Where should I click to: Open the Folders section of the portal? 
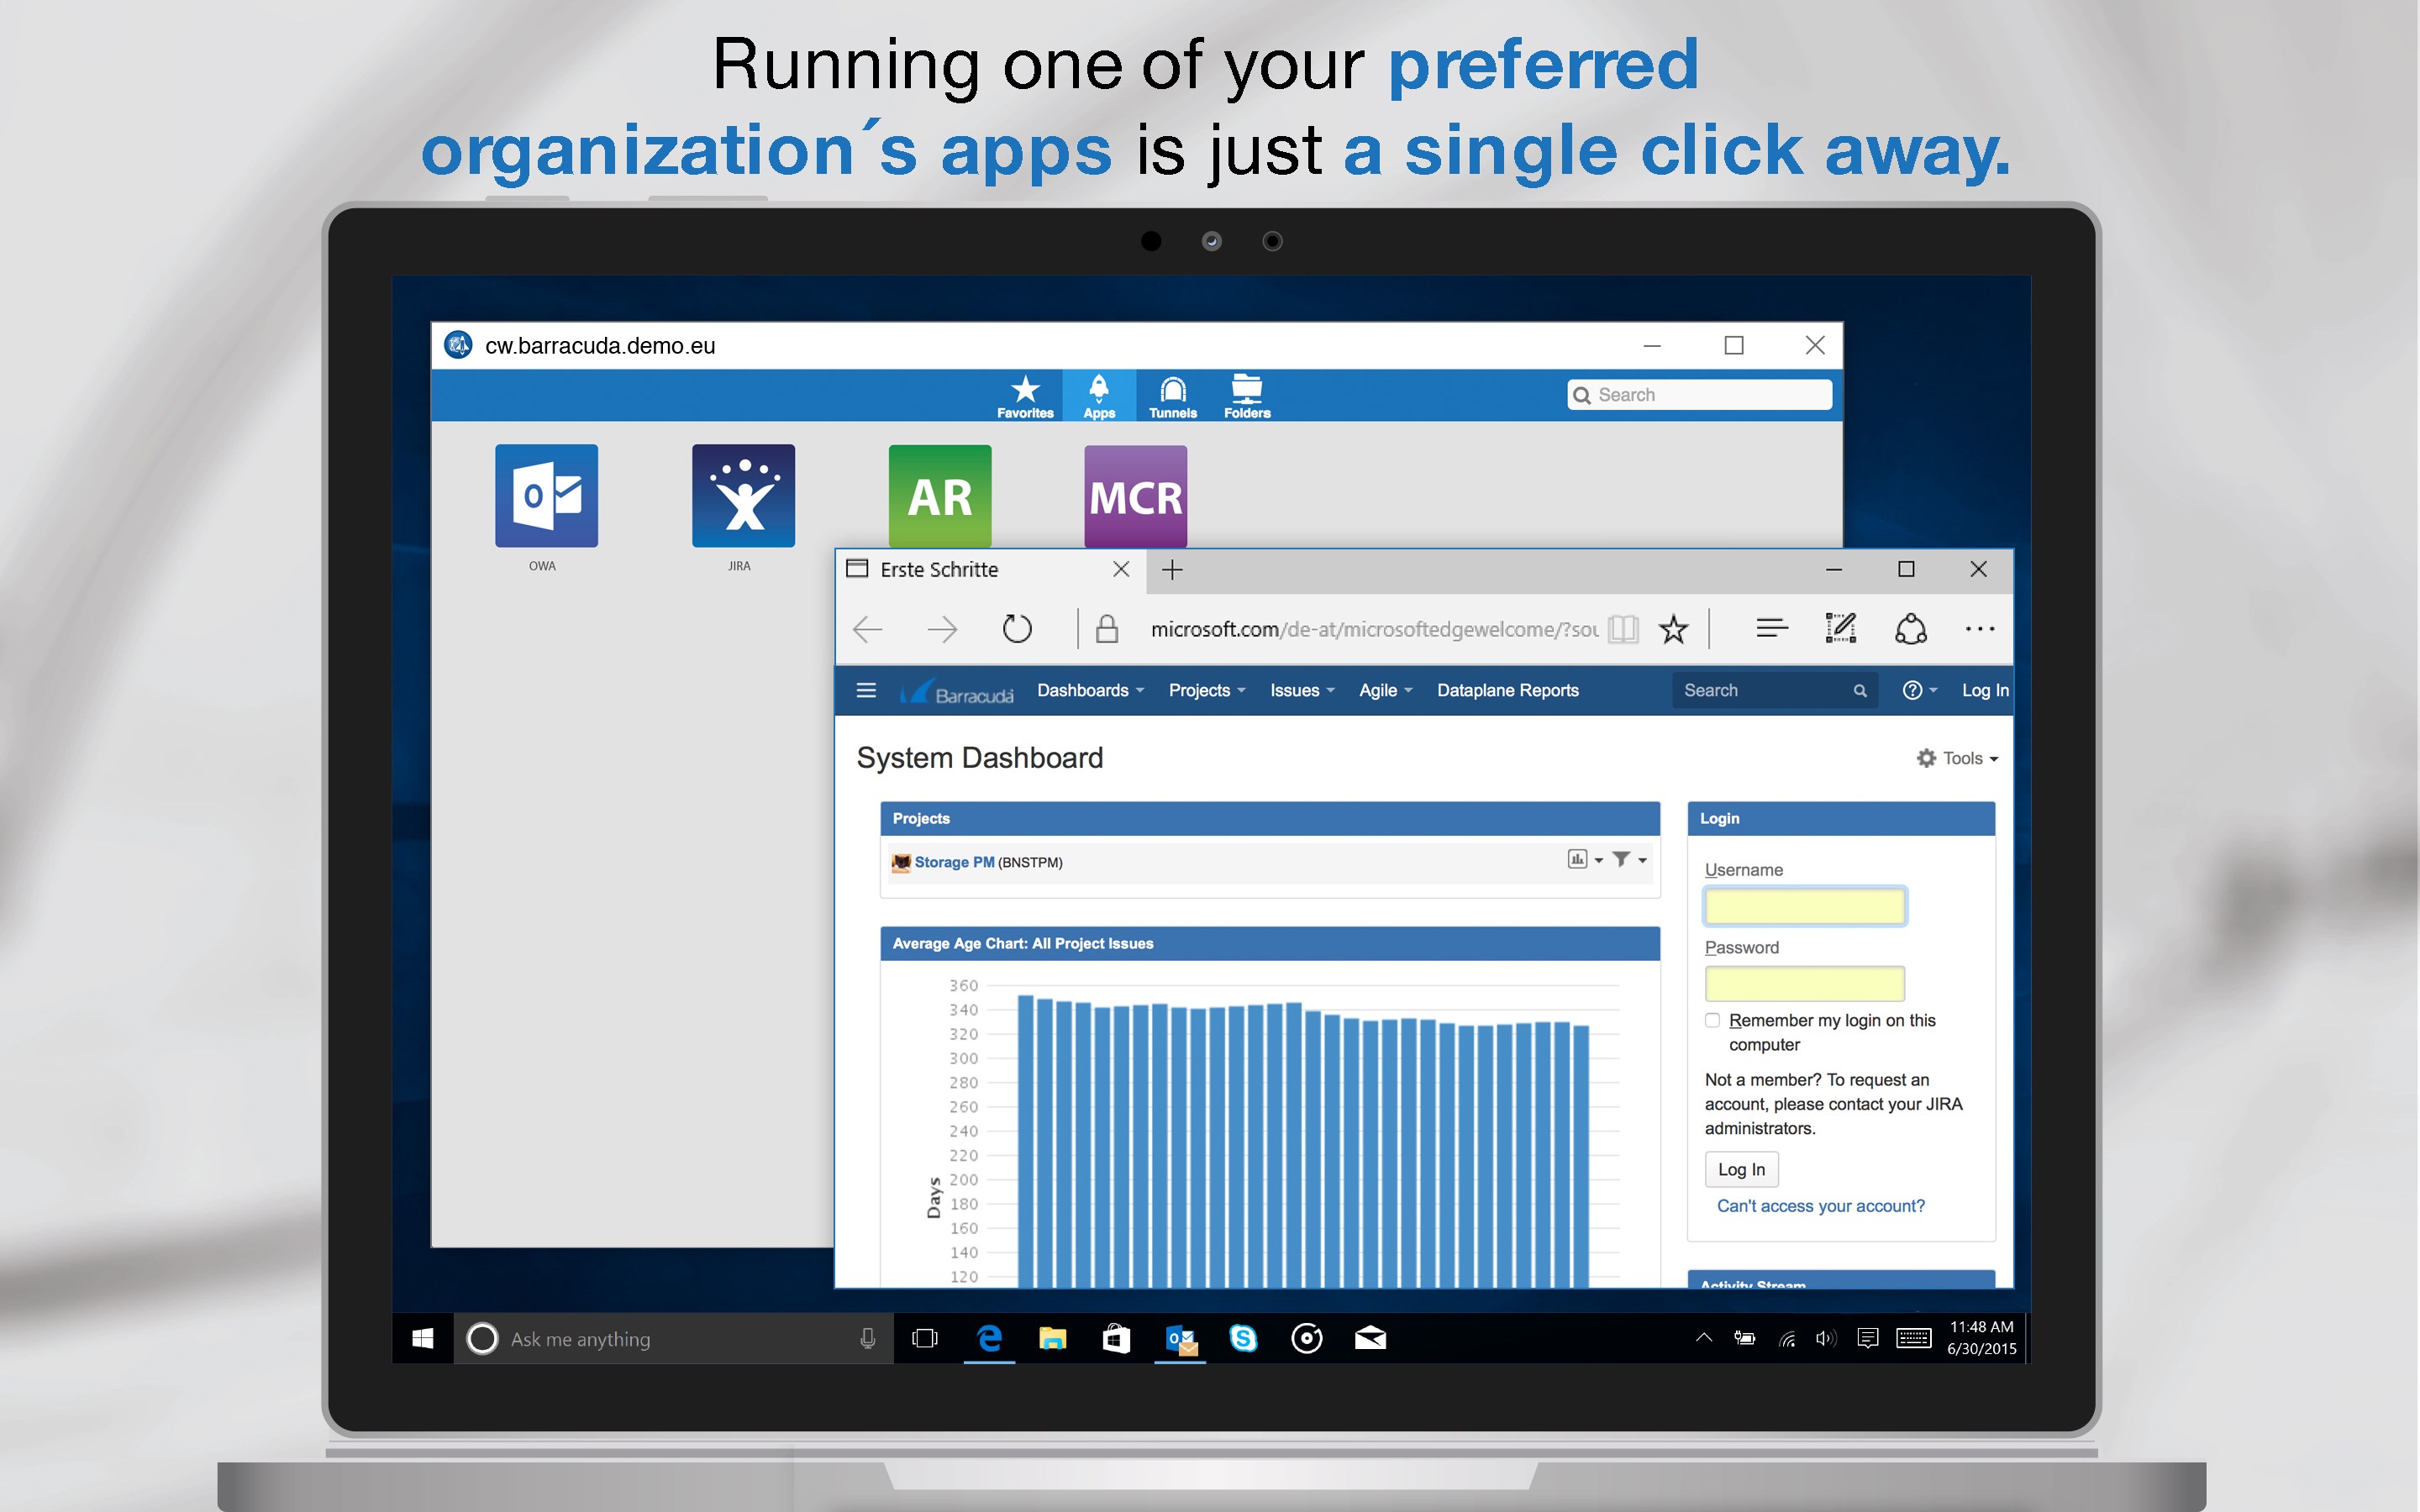1245,395
